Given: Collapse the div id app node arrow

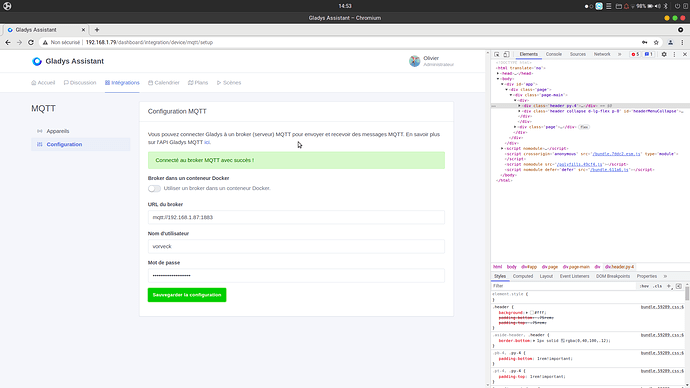Looking at the screenshot, I should [502, 84].
